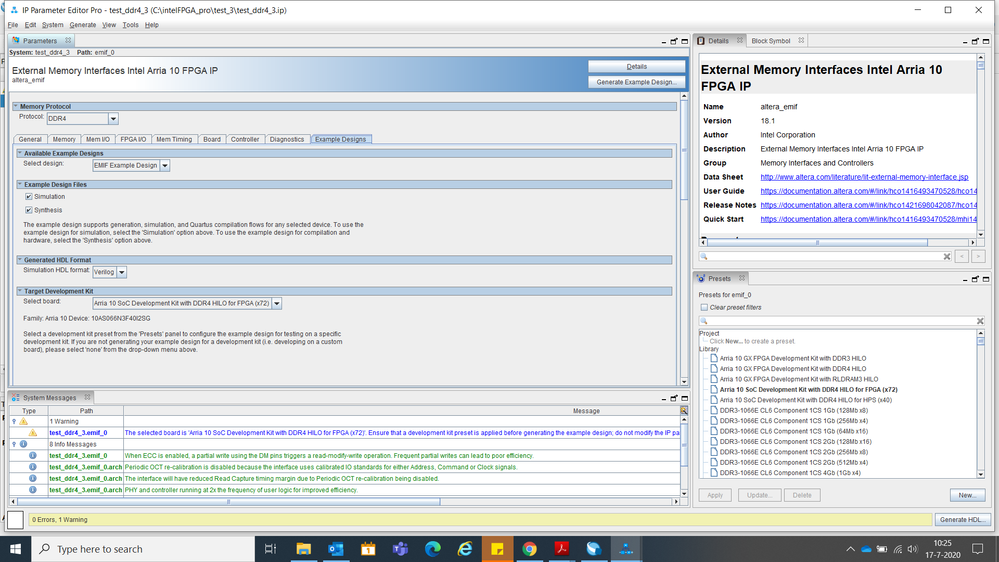Collapse Target Development Kit section
Viewport: 999px width, 562px height.
pos(20,291)
